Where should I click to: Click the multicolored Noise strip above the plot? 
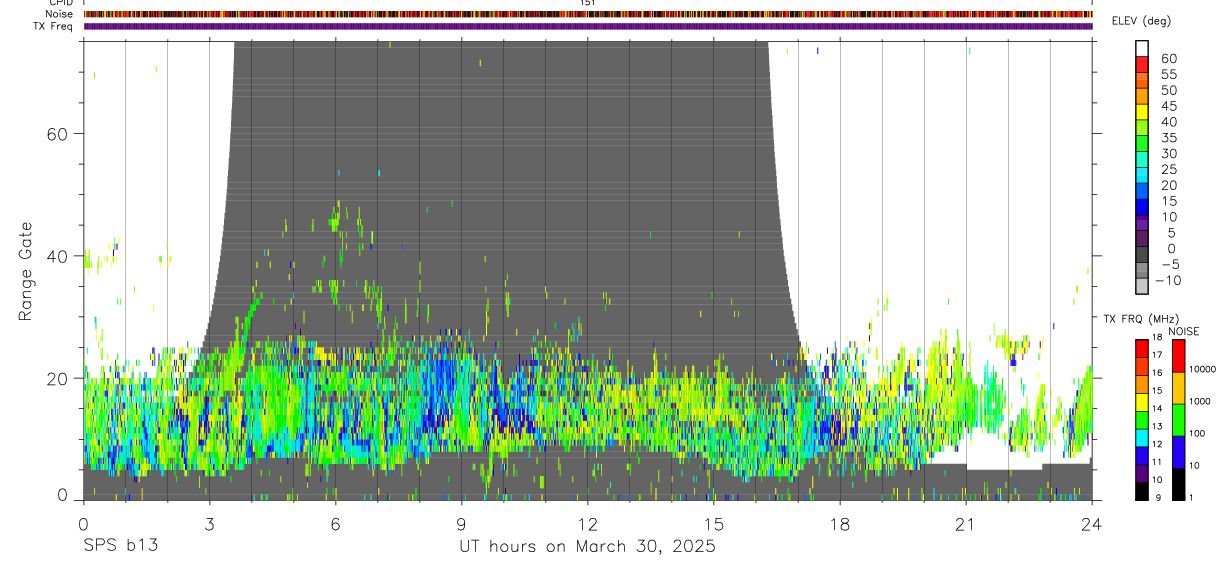click(588, 14)
